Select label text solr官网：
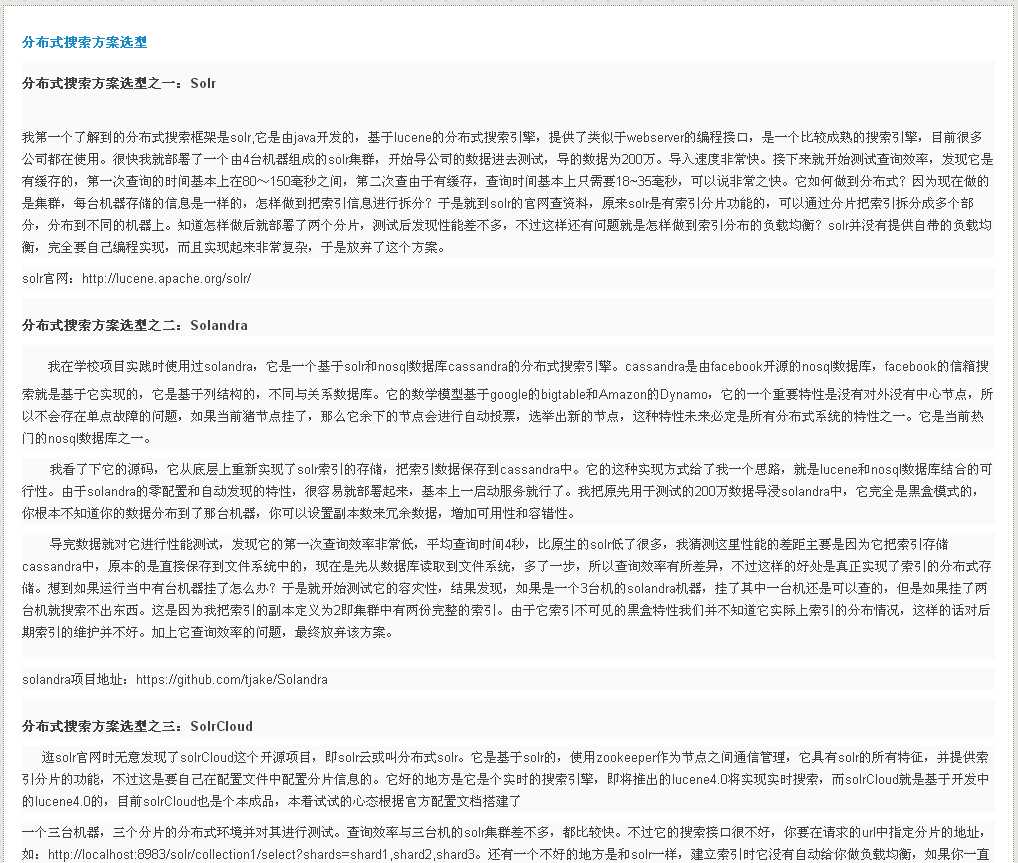Screen dimensions: 1018x863 (x=51, y=279)
